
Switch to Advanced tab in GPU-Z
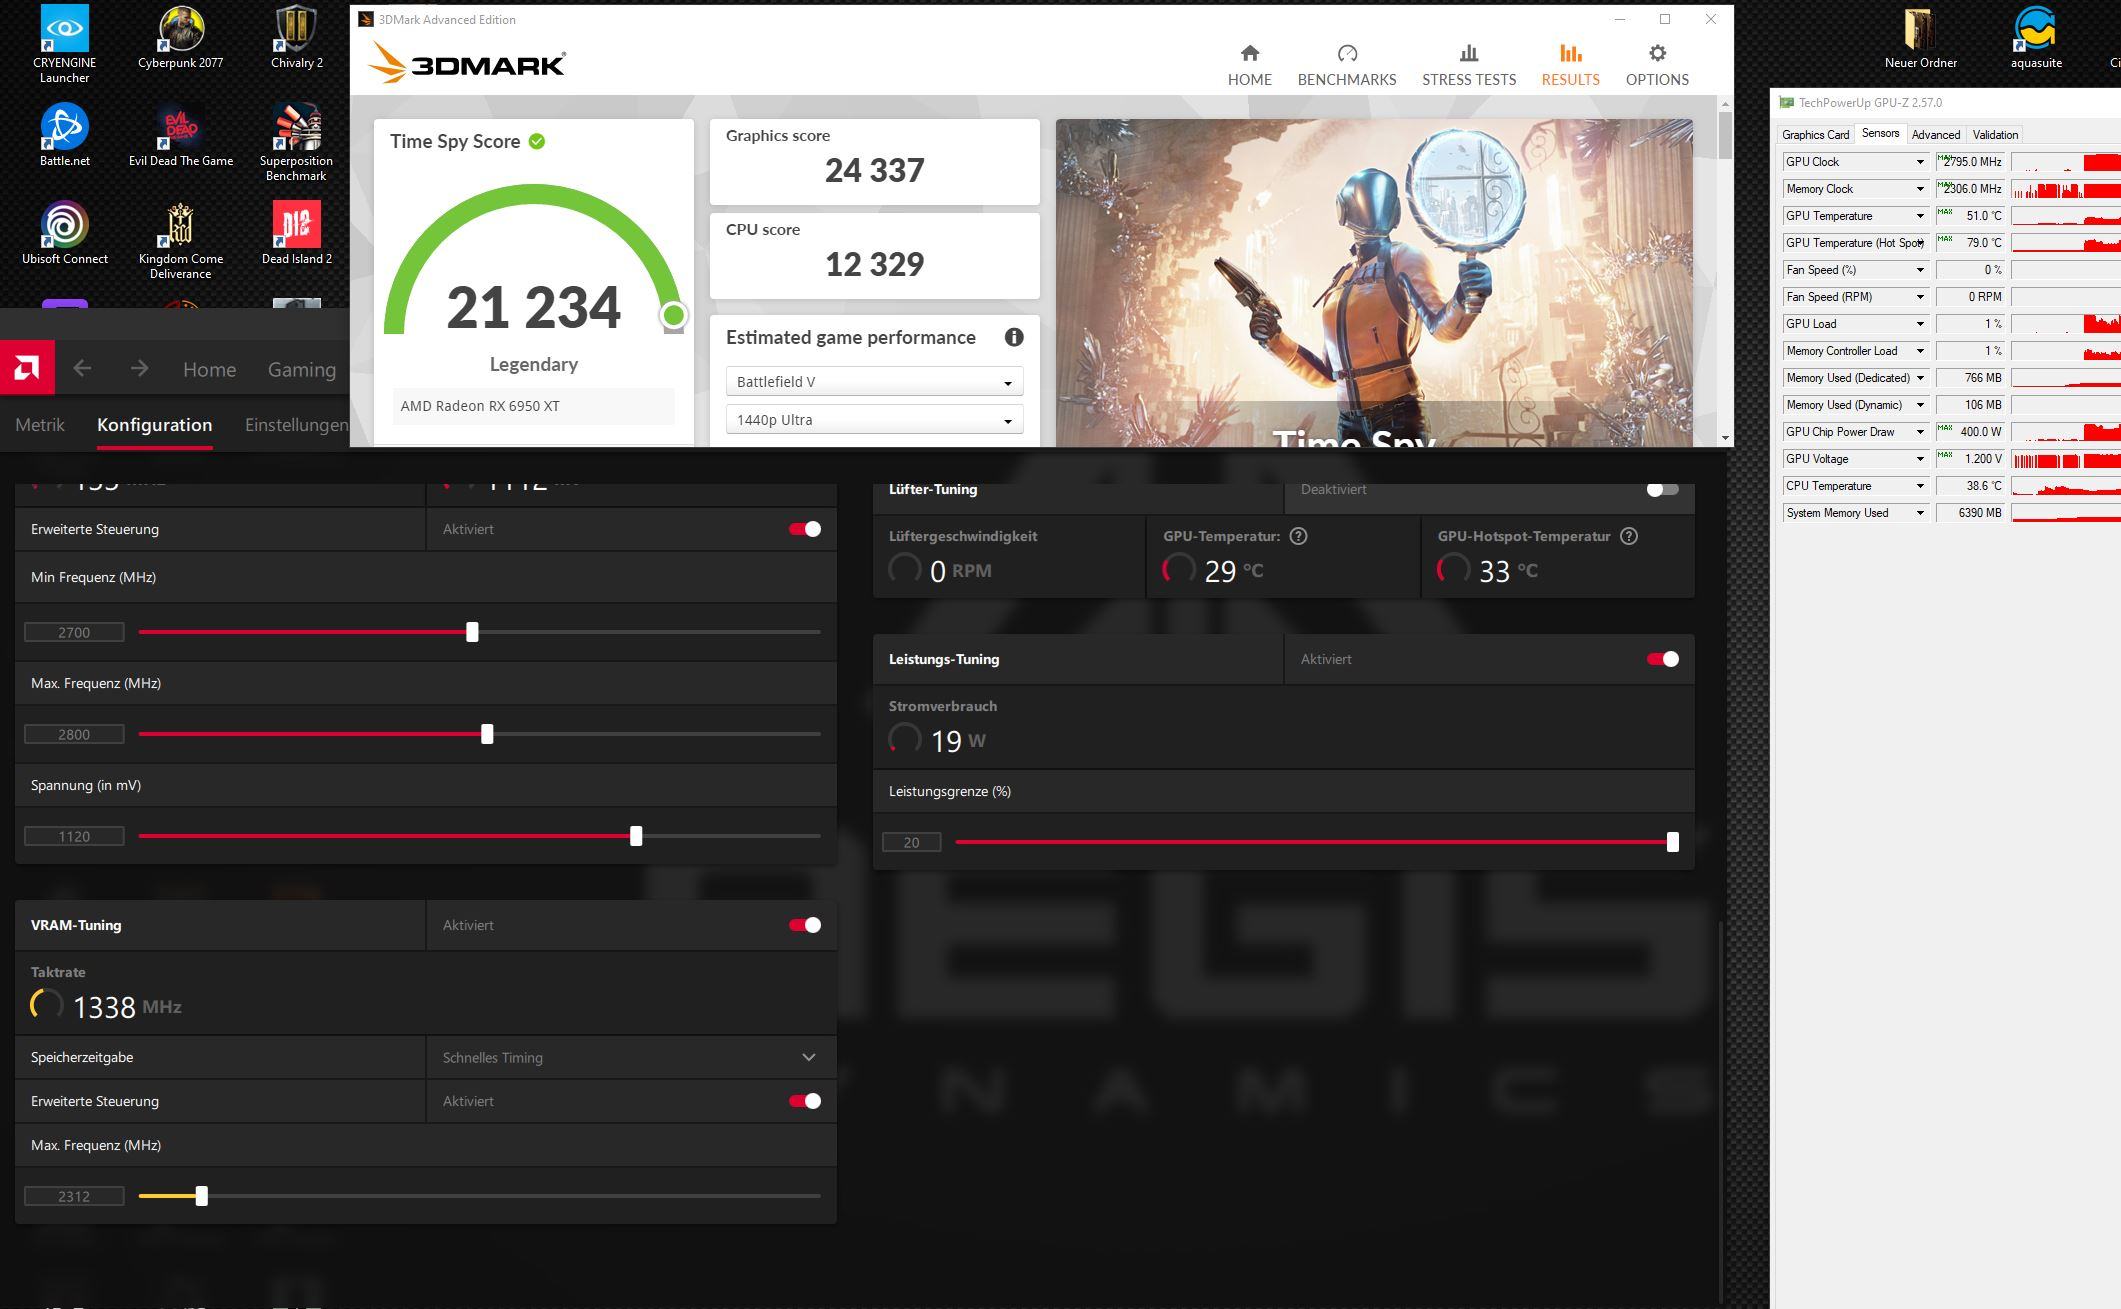(x=1935, y=135)
